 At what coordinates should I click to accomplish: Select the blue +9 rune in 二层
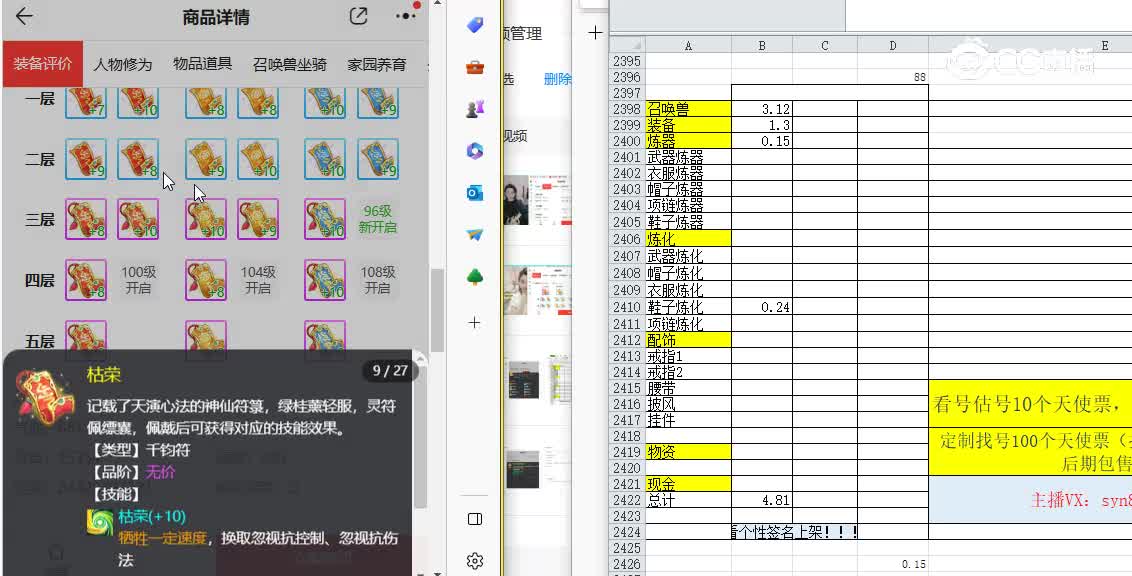pos(378,160)
